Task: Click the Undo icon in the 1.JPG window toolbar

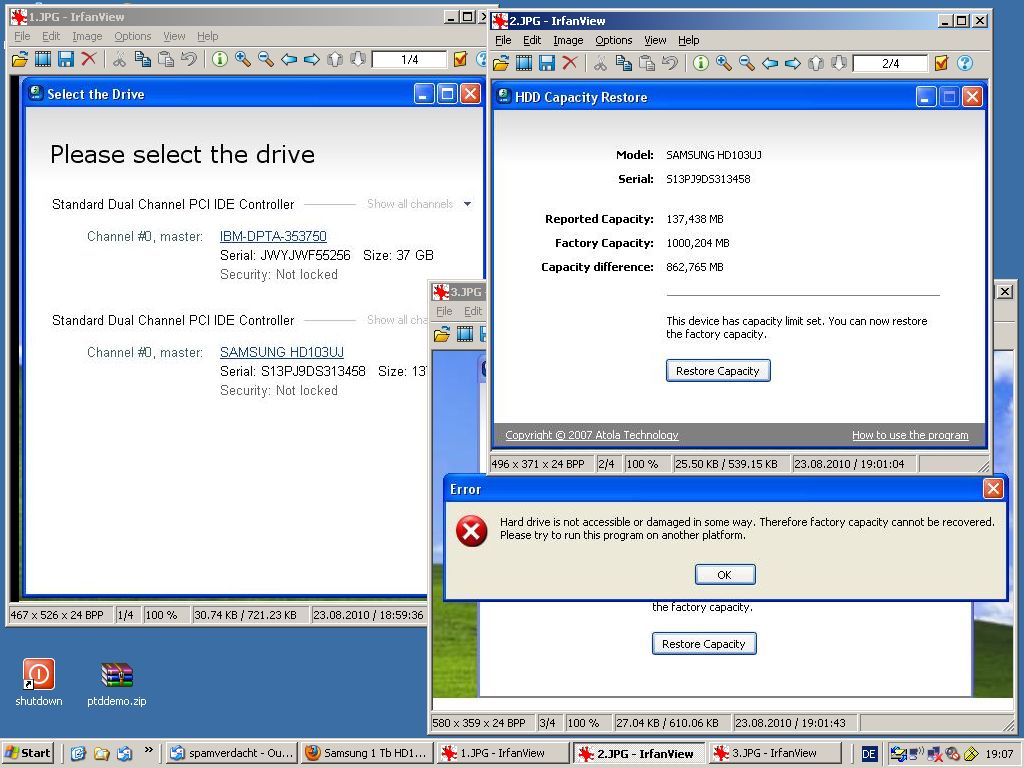Action: [x=189, y=59]
